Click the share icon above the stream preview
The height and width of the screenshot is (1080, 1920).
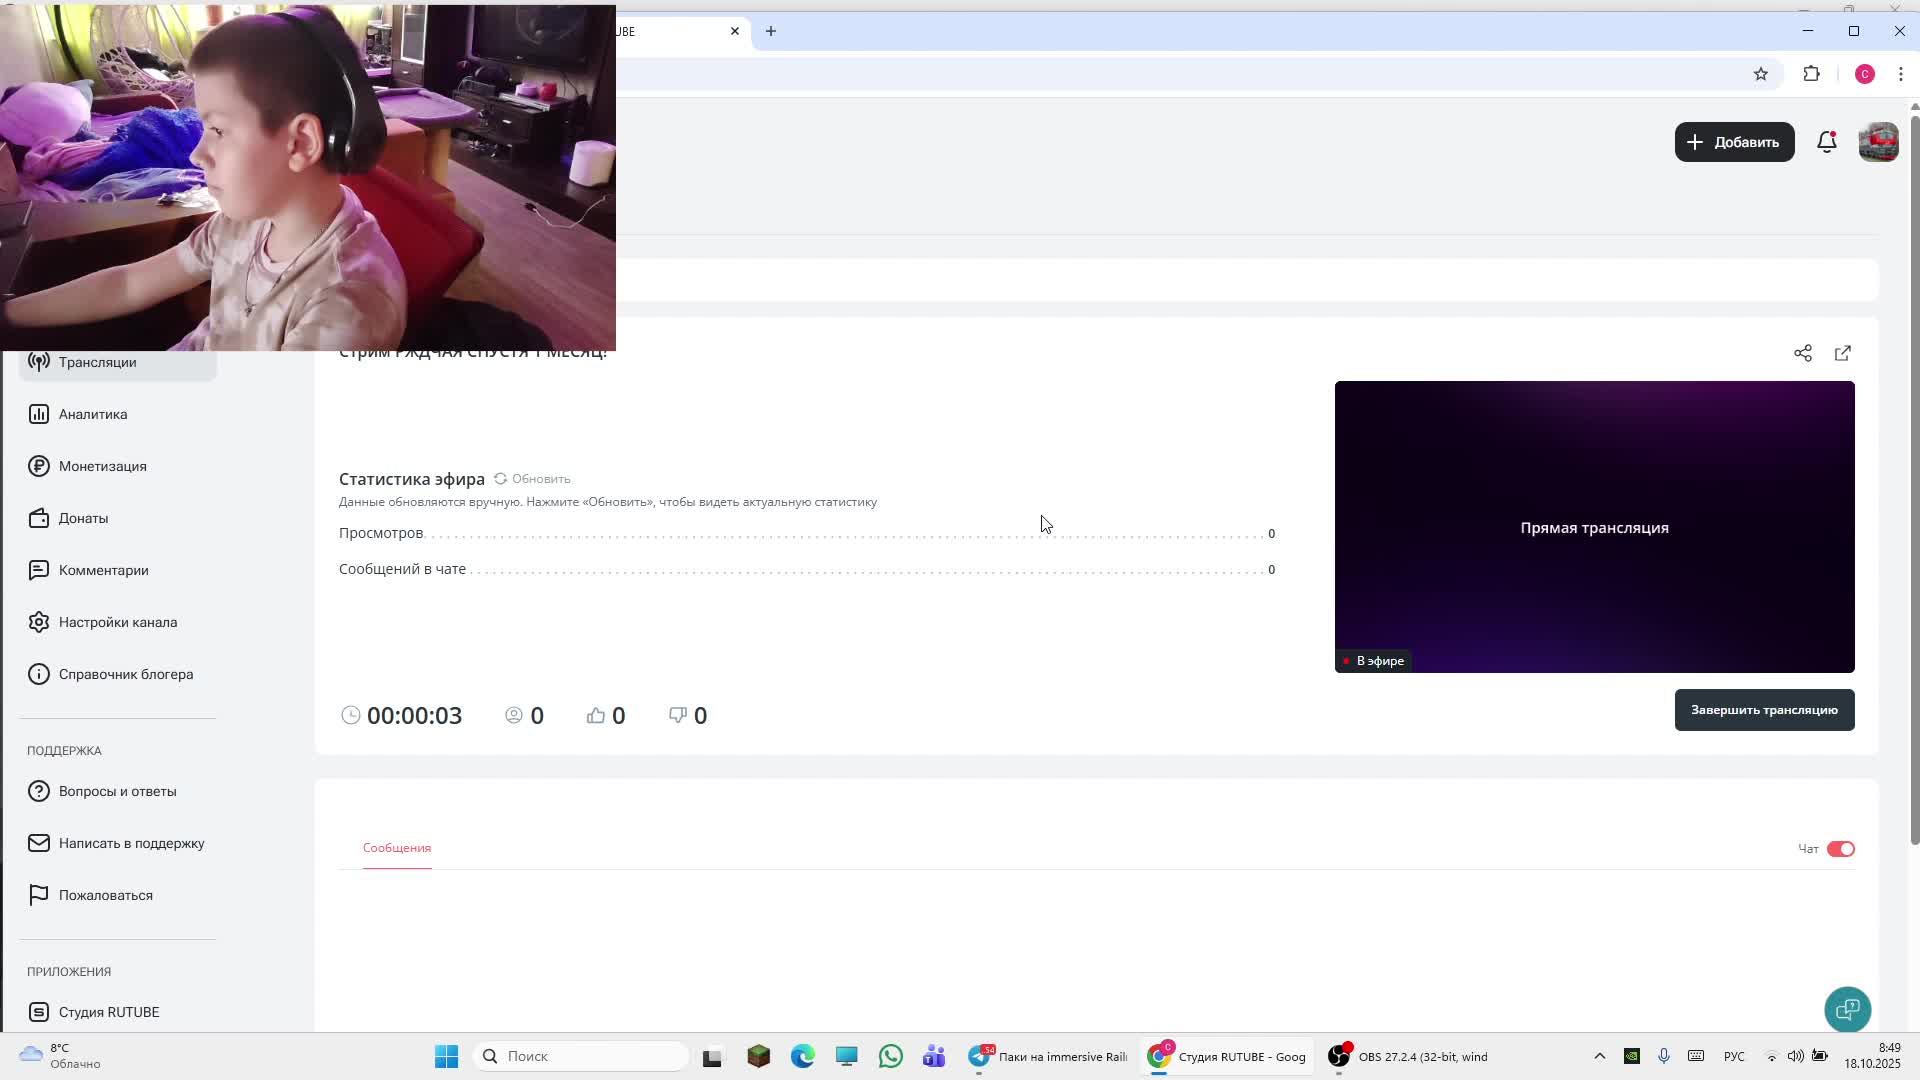[1802, 353]
